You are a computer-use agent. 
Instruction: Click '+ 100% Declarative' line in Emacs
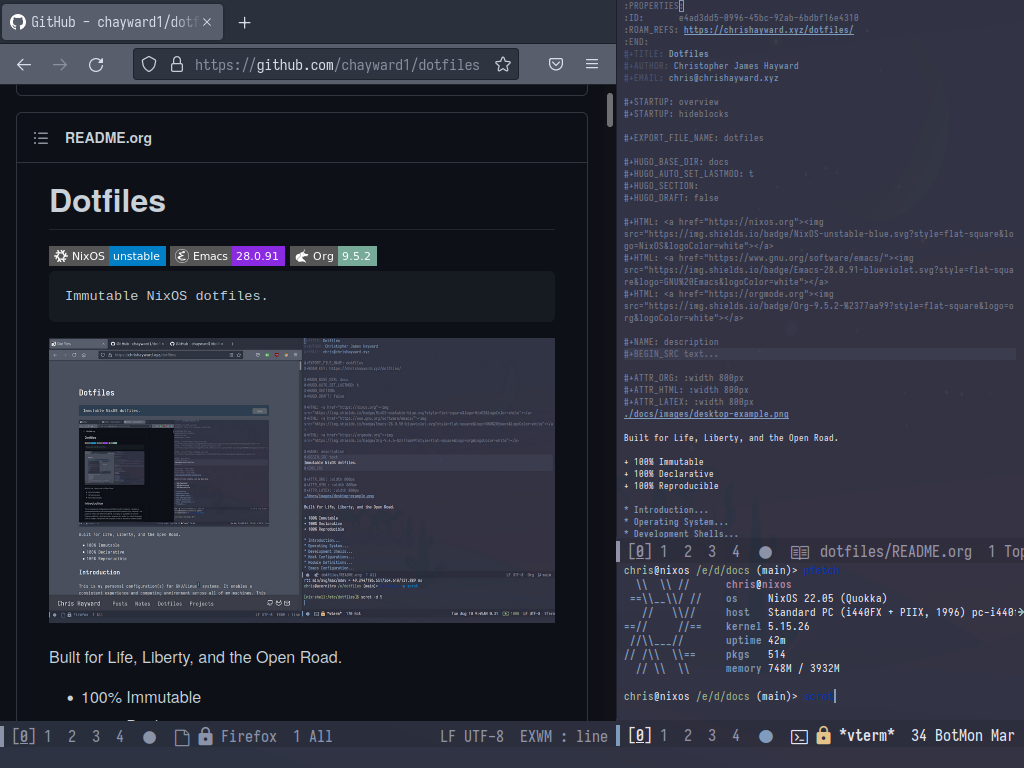point(669,474)
